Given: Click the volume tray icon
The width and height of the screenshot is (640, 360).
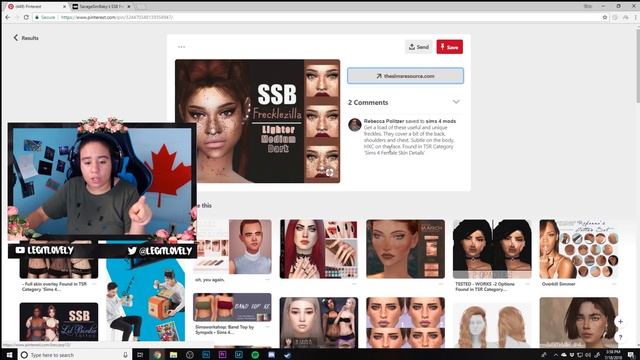Looking at the screenshot, I should (x=588, y=355).
